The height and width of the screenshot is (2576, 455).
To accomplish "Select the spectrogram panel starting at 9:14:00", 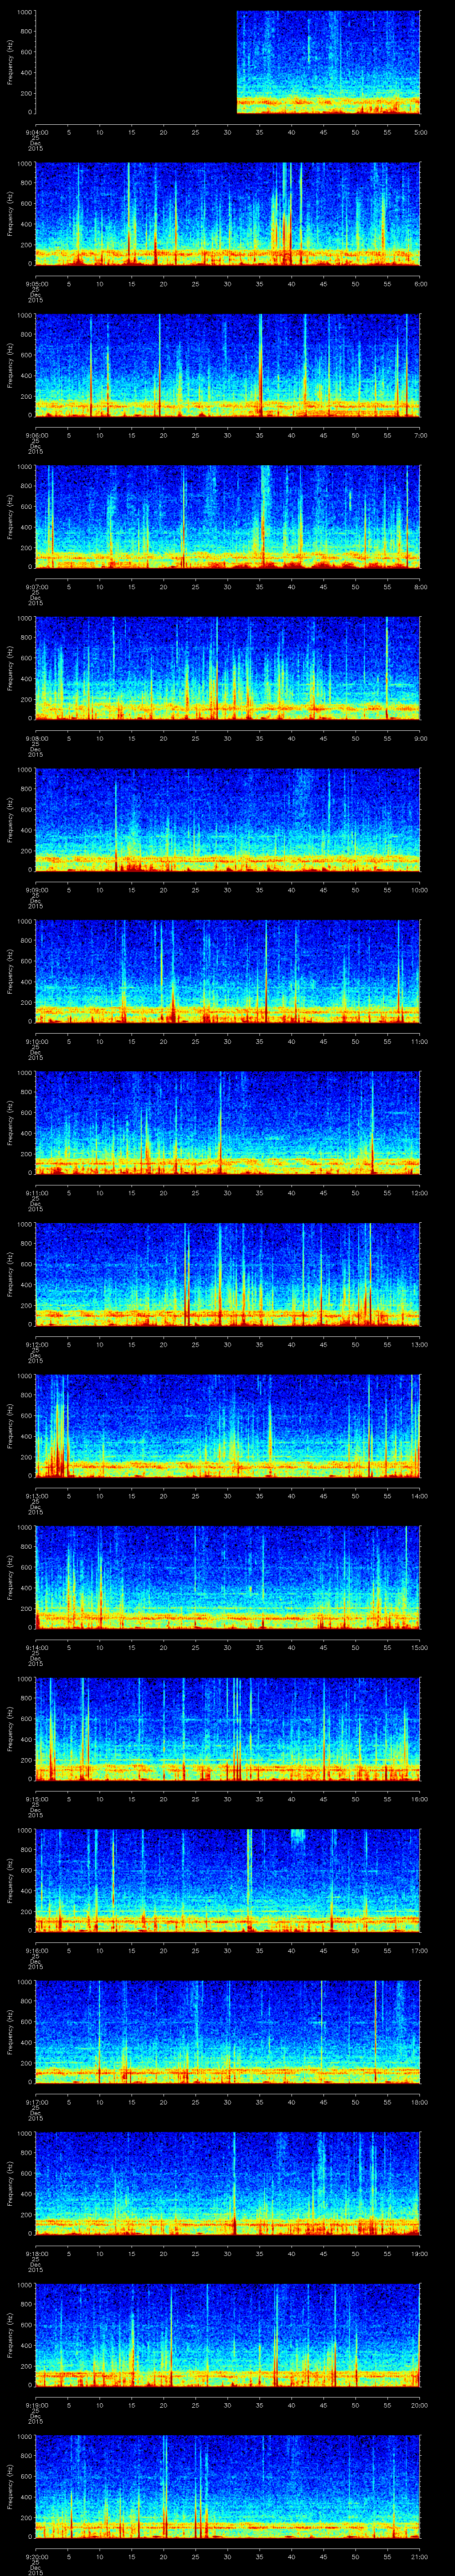I will 228,1577.
